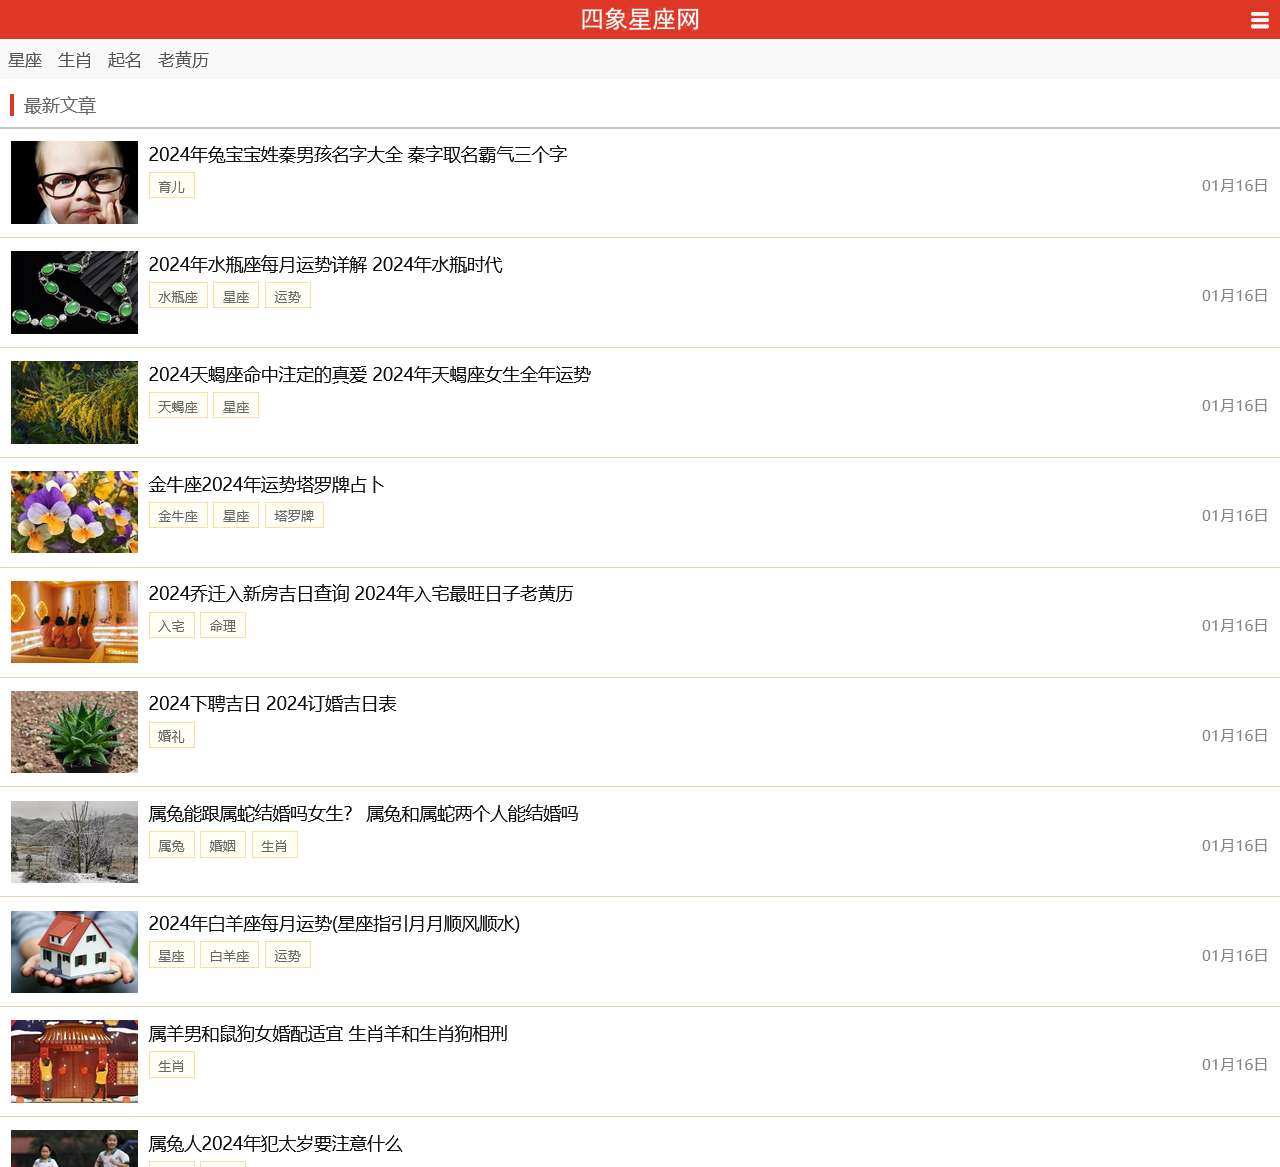Open article 2024乔迁入新房吉日查询
Viewport: 1280px width, 1167px height.
pos(361,593)
